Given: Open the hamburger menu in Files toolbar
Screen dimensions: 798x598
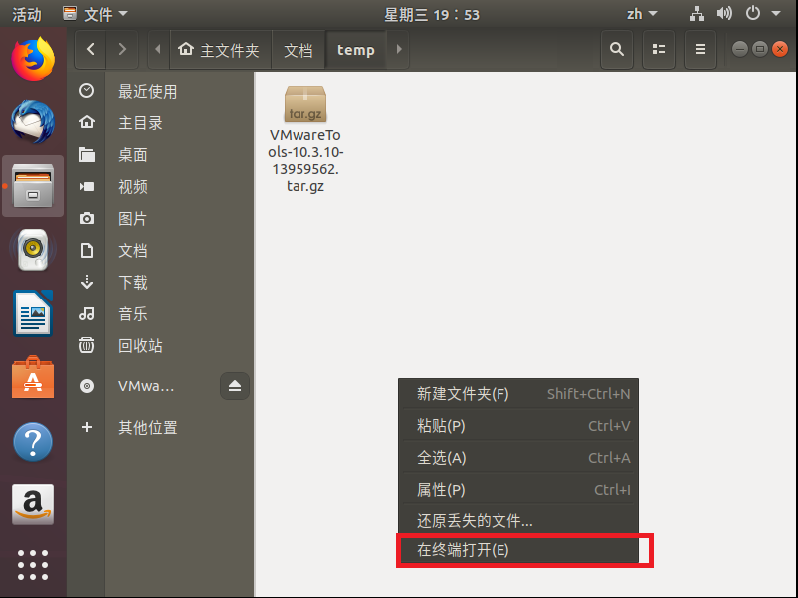Looking at the screenshot, I should 701,49.
